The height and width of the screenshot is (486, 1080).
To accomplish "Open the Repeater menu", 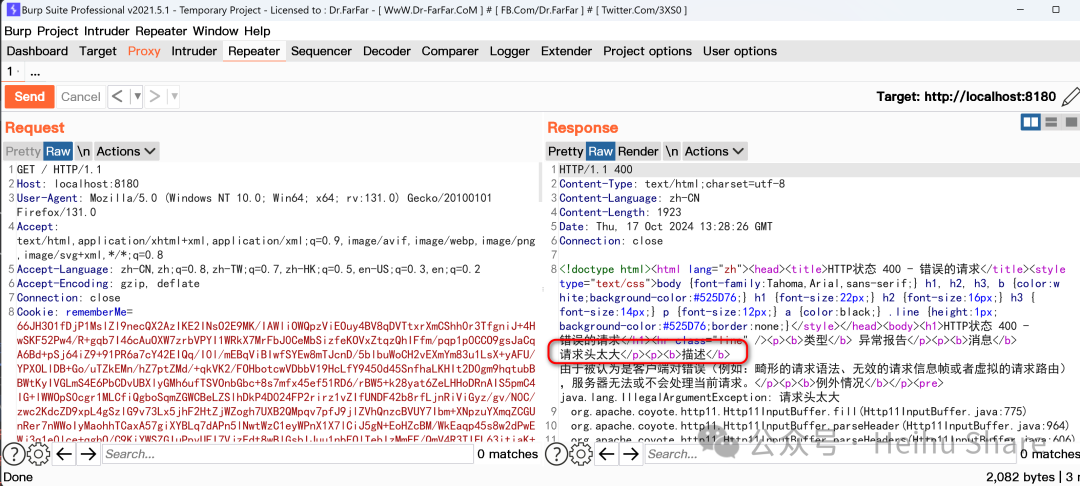I will 161,31.
